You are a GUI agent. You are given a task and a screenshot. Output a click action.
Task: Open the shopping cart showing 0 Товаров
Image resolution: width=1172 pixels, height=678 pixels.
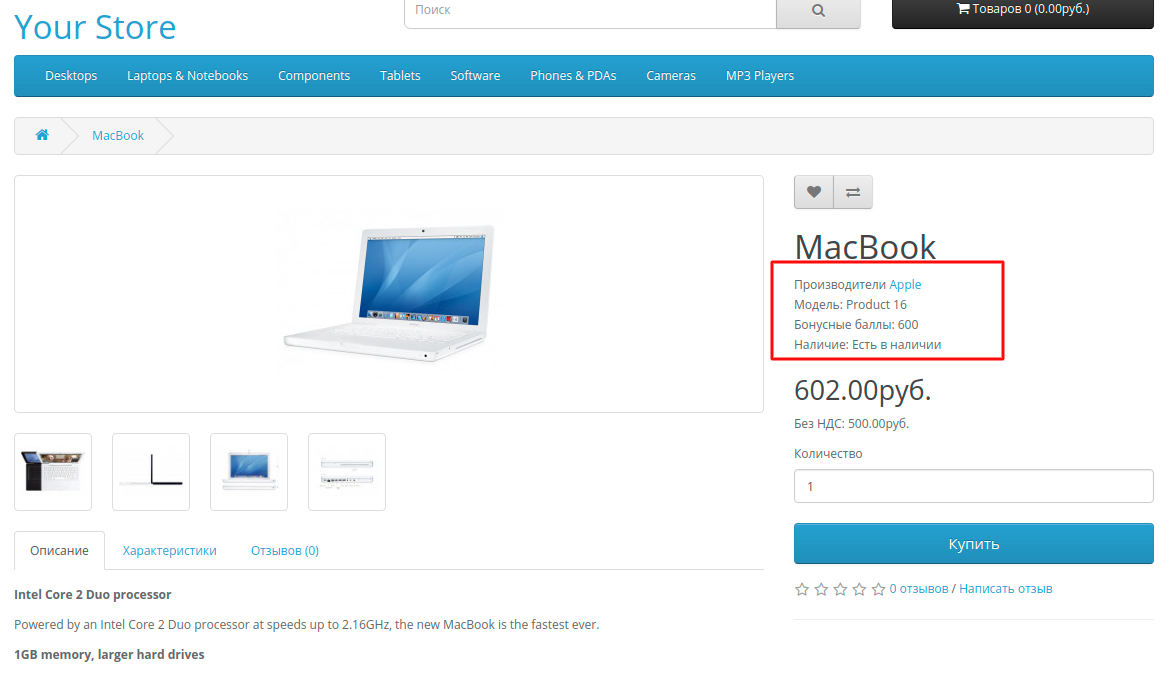[x=1020, y=14]
